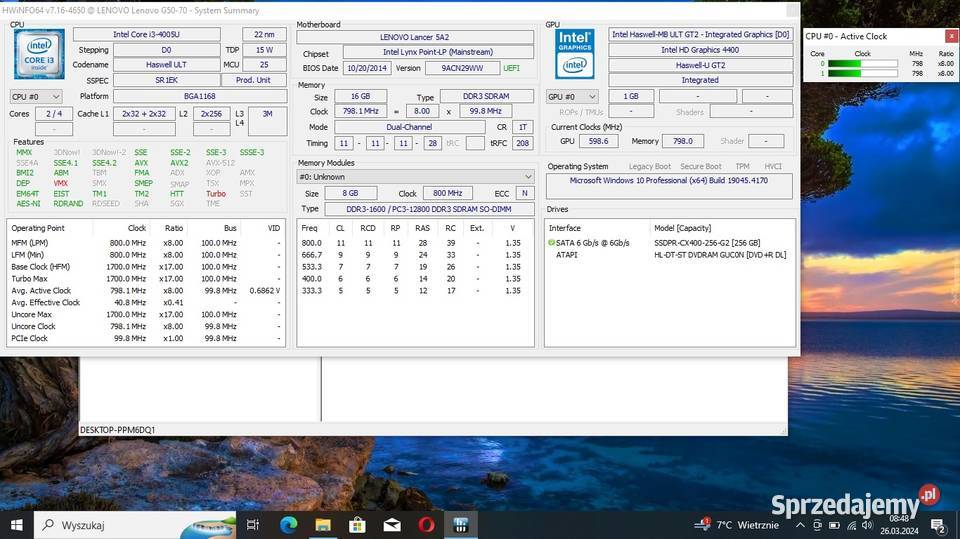The image size is (960, 539).
Task: Click the chipset 'Intel Lynx Point-LP (Mainstream)' field
Action: click(438, 52)
